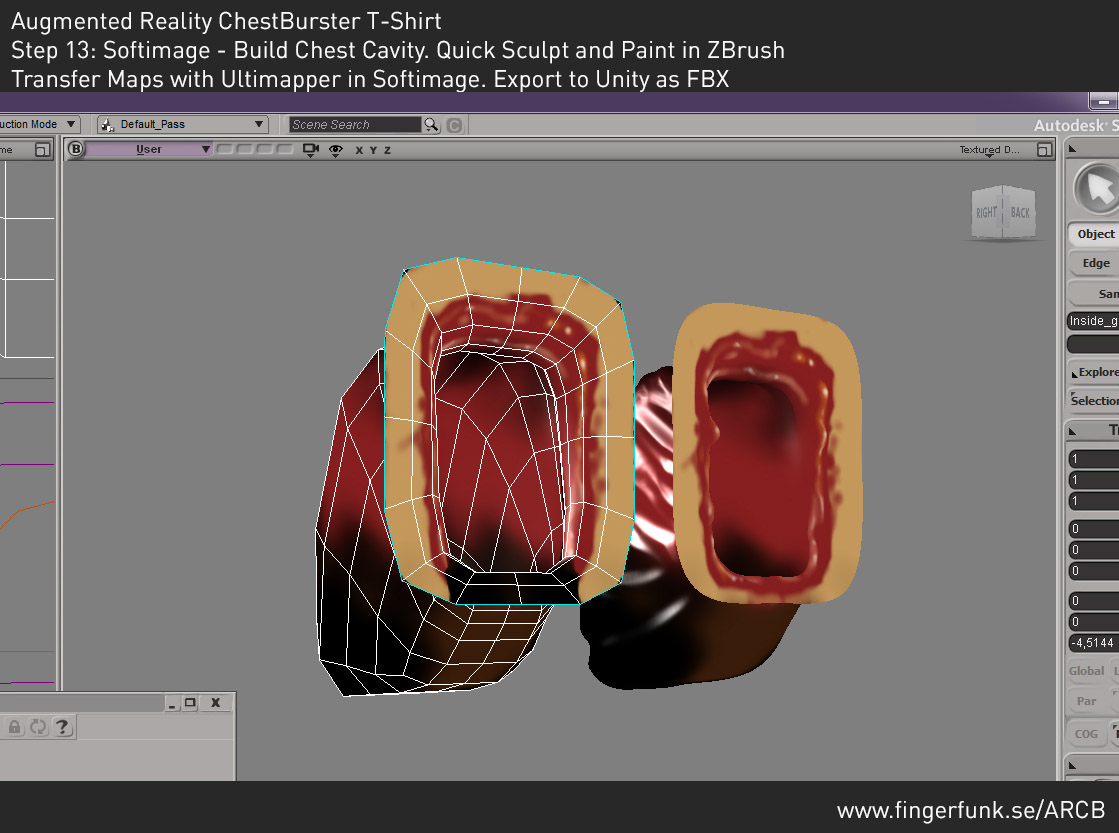Maximize the left-side viewport pane

click(x=43, y=150)
